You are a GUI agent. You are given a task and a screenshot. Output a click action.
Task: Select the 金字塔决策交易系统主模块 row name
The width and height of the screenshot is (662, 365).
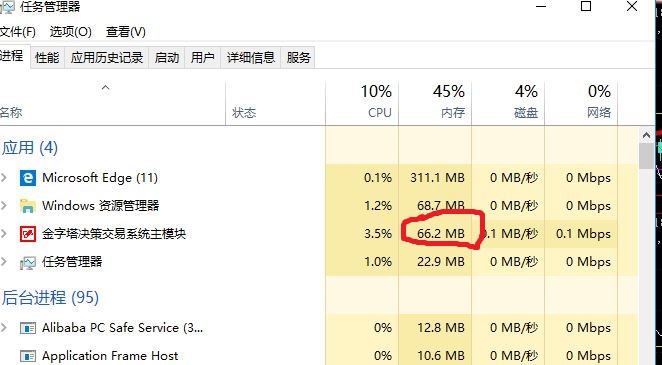[x=114, y=233]
